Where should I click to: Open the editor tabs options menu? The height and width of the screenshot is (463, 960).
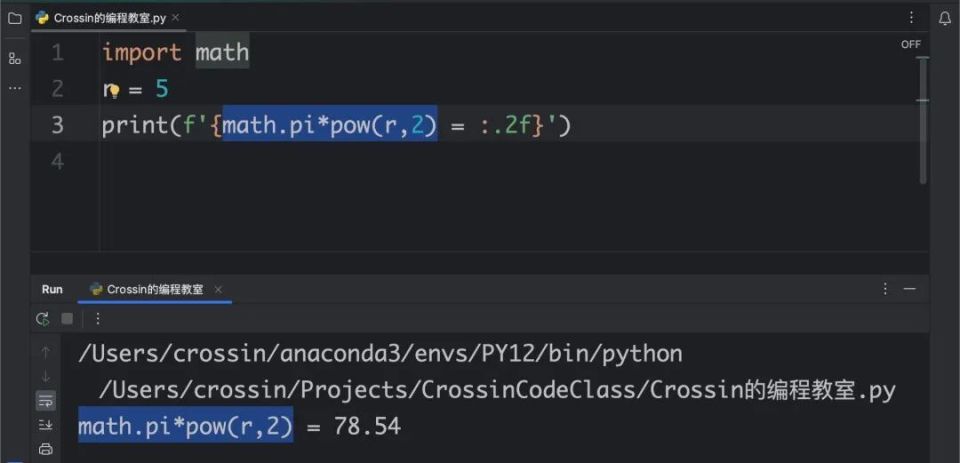tap(912, 18)
